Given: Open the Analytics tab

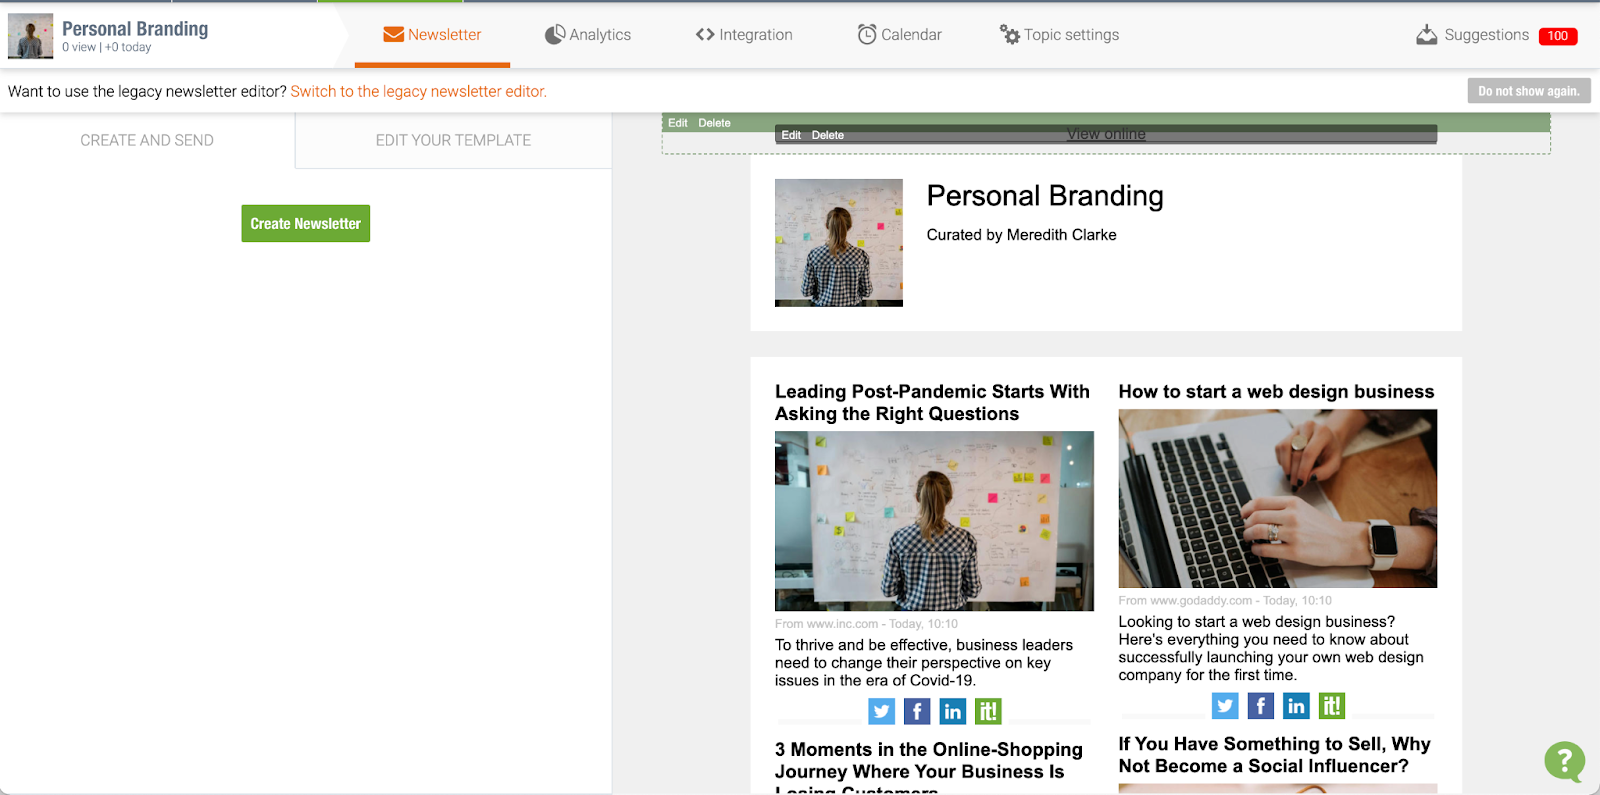Looking at the screenshot, I should click(588, 35).
